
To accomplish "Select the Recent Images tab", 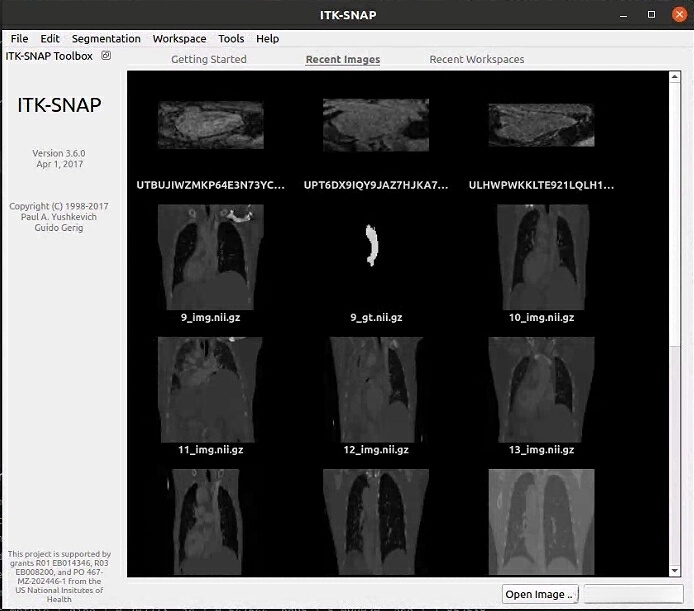I will 342,59.
